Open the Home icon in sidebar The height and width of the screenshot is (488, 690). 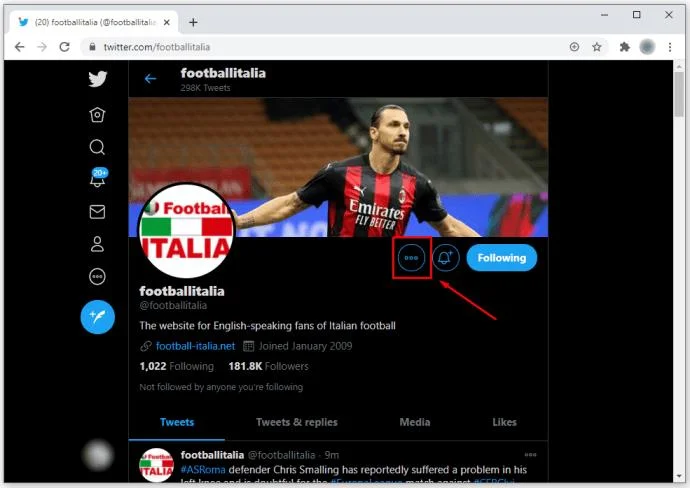[97, 115]
